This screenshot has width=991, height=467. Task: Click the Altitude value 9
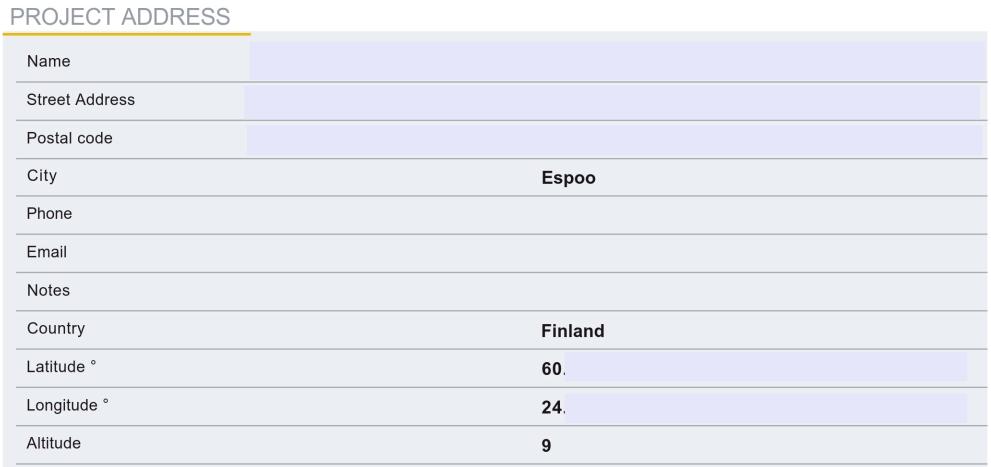(x=546, y=446)
